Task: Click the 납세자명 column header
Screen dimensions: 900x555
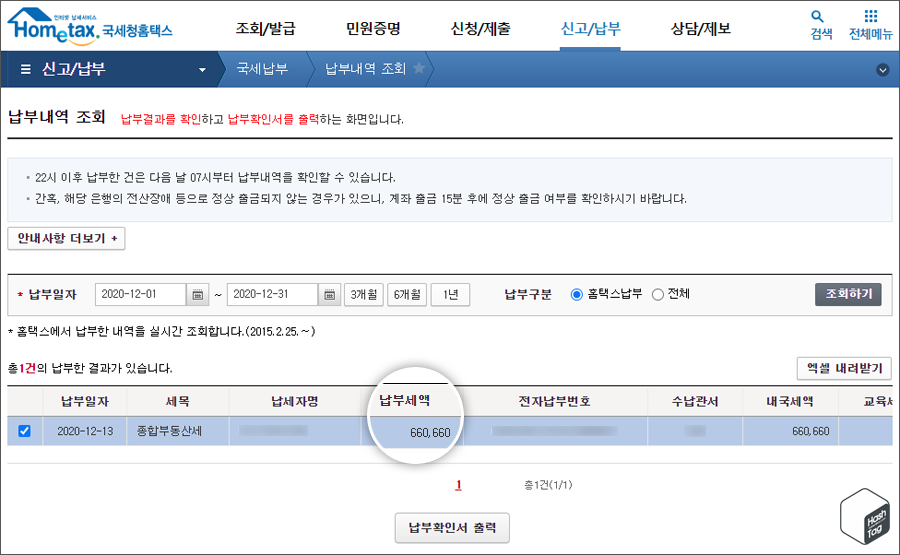Action: click(x=294, y=402)
